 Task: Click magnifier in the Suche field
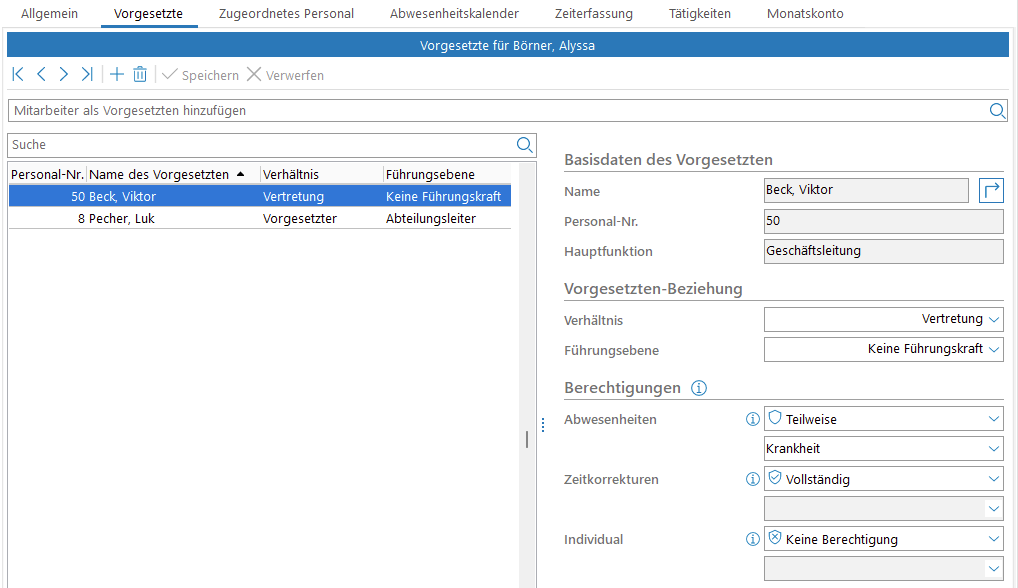525,145
